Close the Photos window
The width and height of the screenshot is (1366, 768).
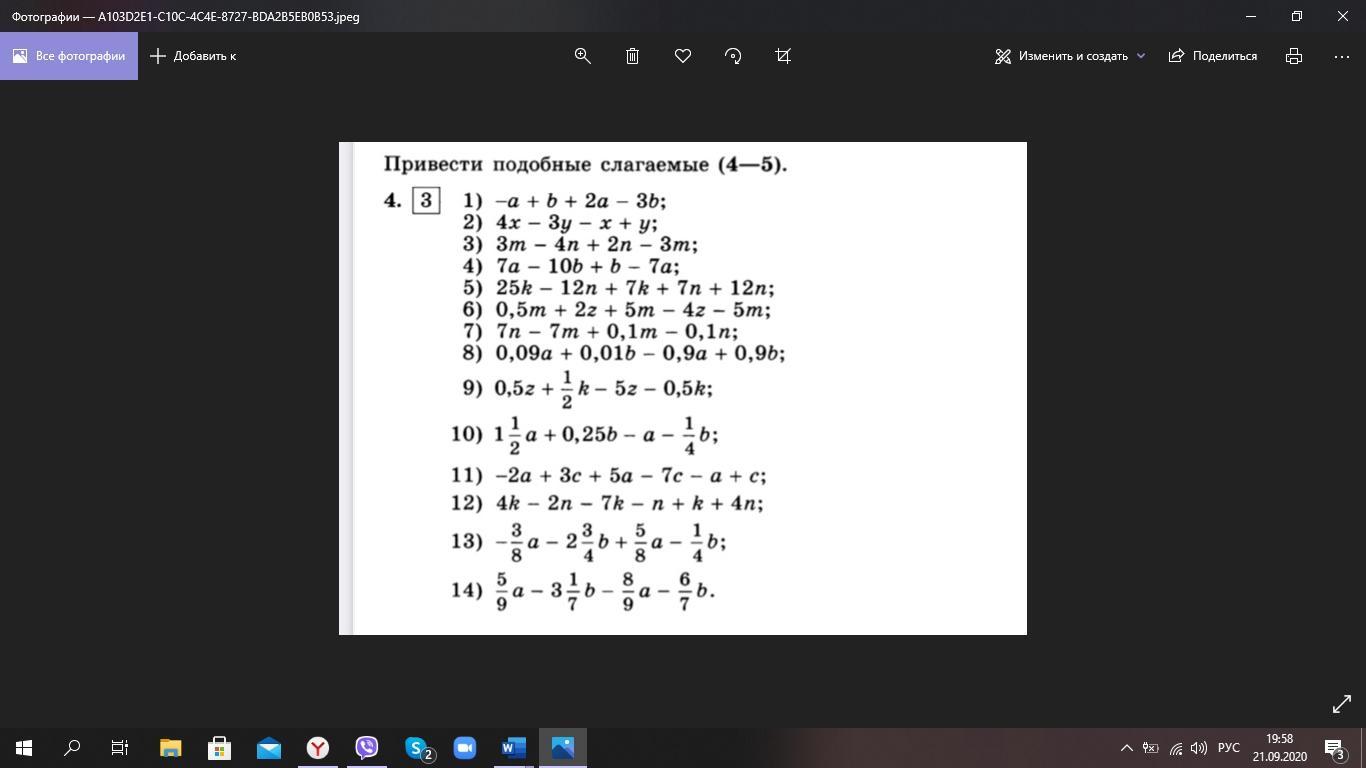click(x=1343, y=16)
